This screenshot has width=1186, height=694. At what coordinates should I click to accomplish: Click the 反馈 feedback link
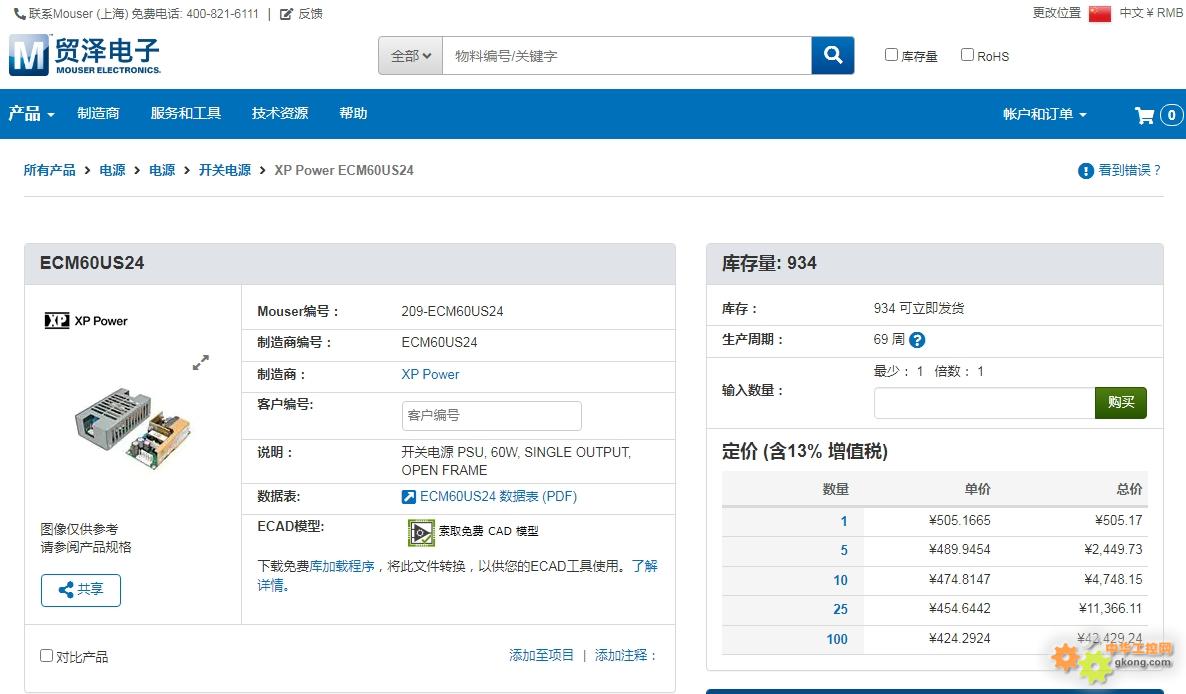tap(310, 14)
